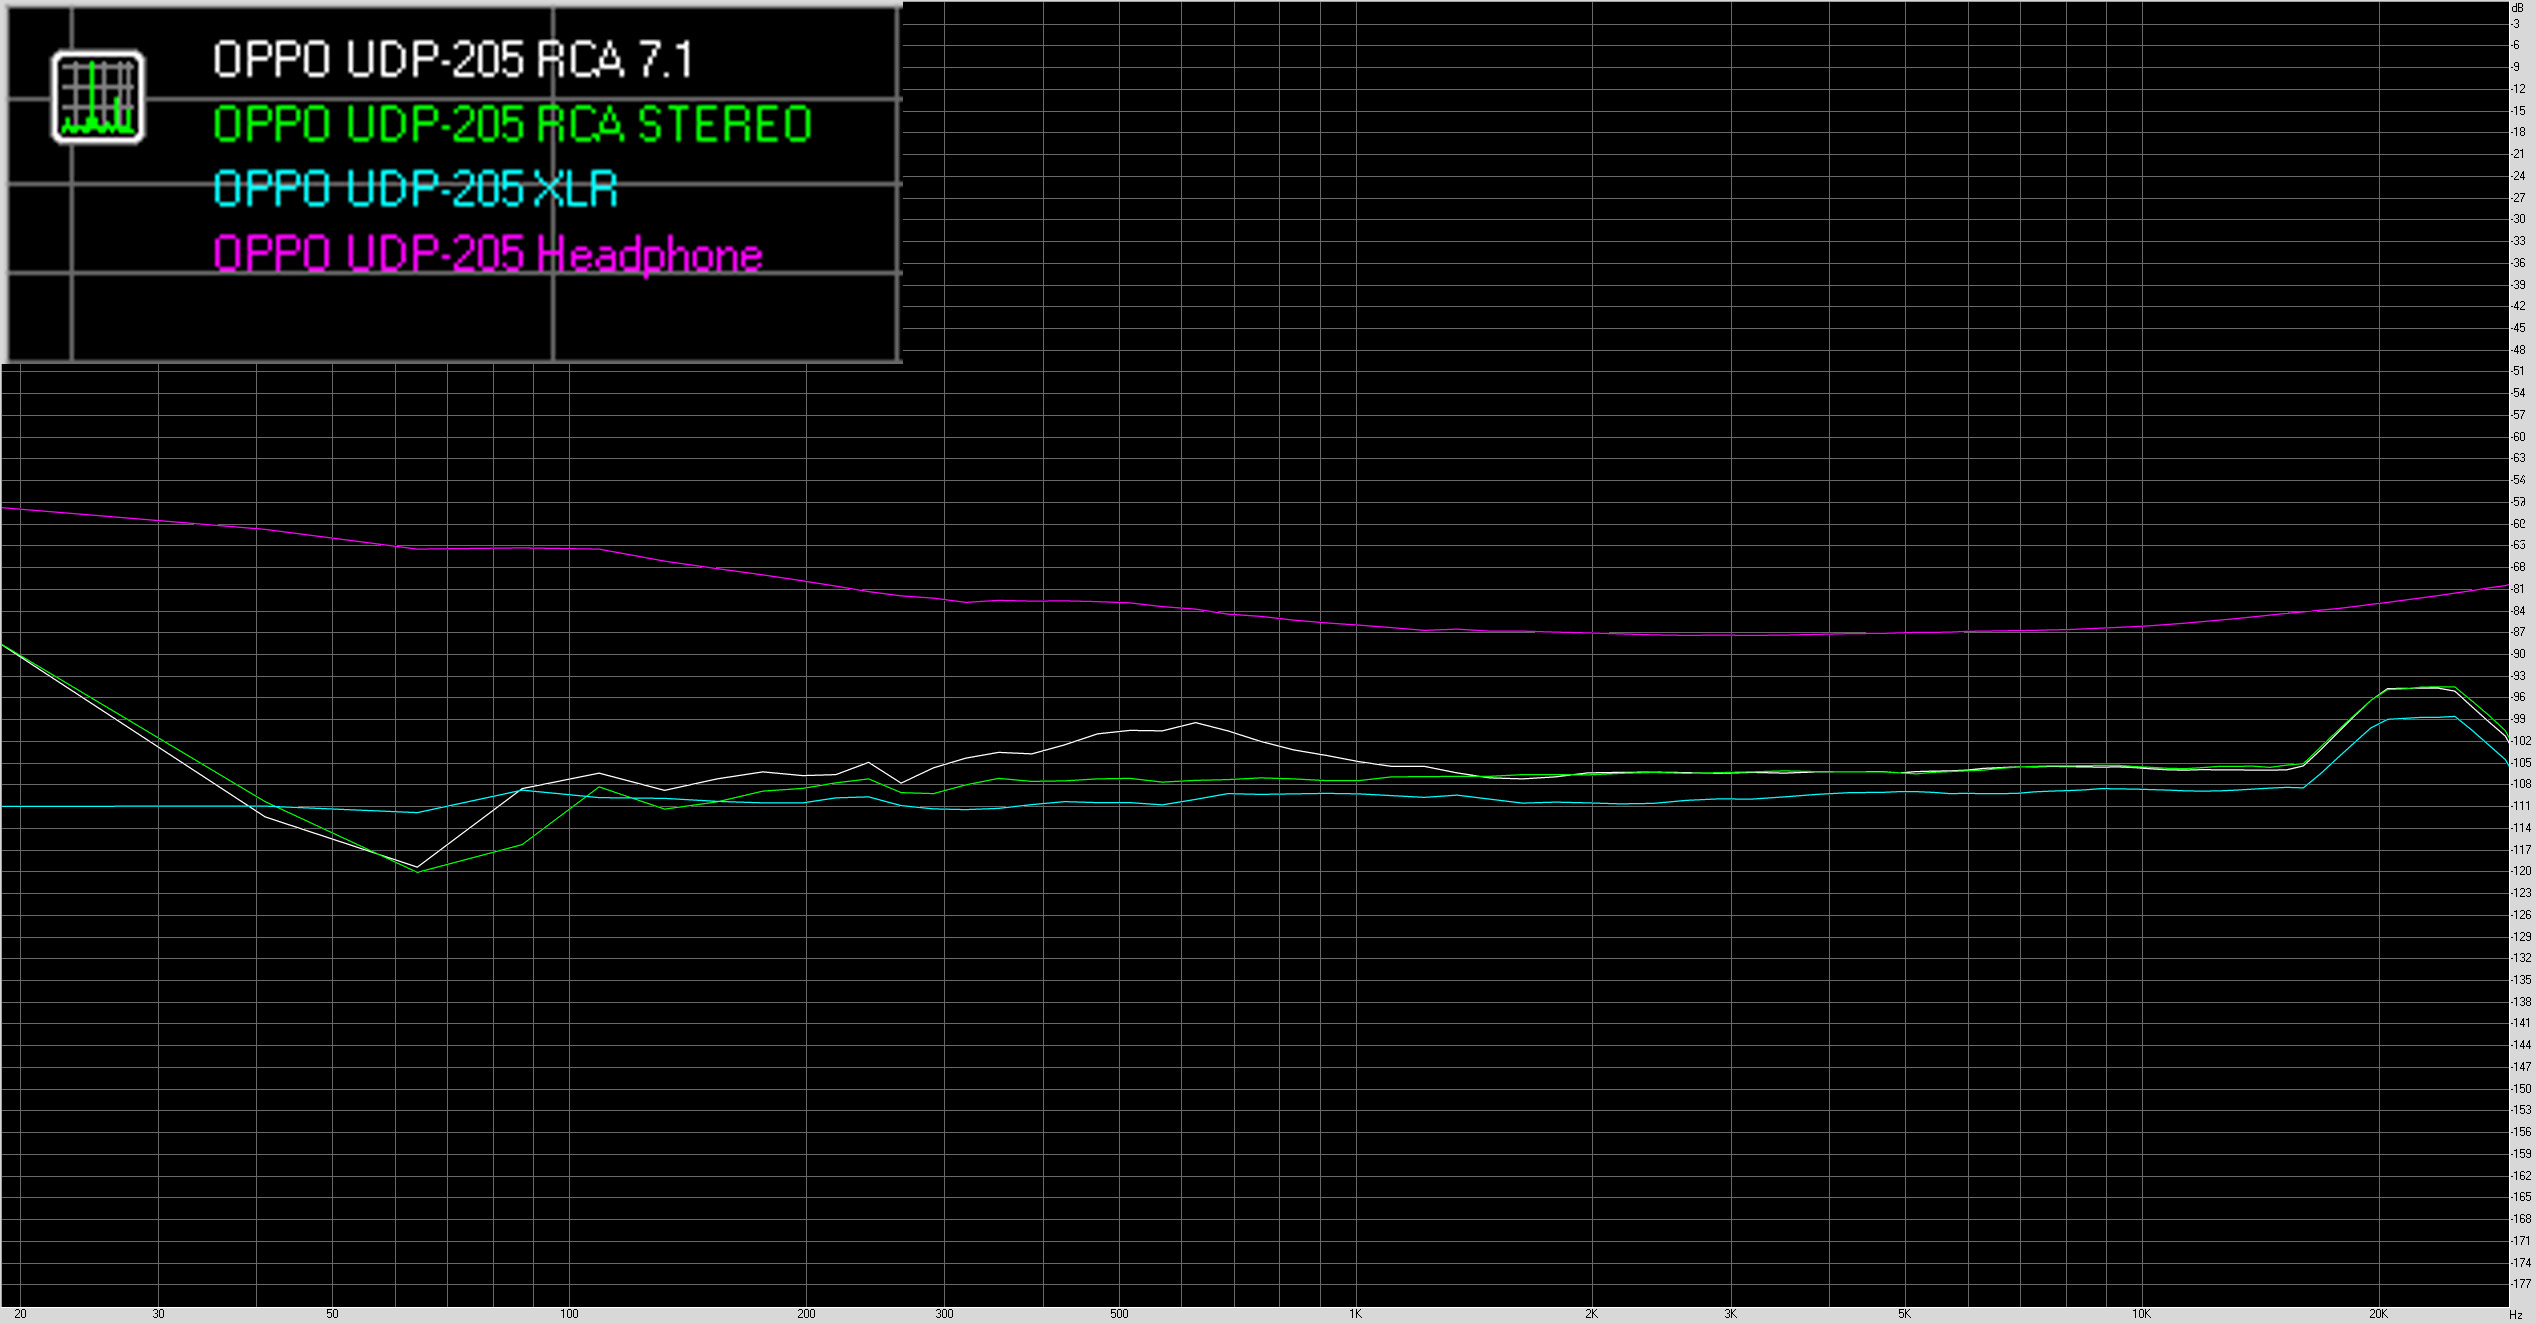This screenshot has height=1324, width=2536.
Task: Click the 500 frequency axis label
Action: 1119,1314
